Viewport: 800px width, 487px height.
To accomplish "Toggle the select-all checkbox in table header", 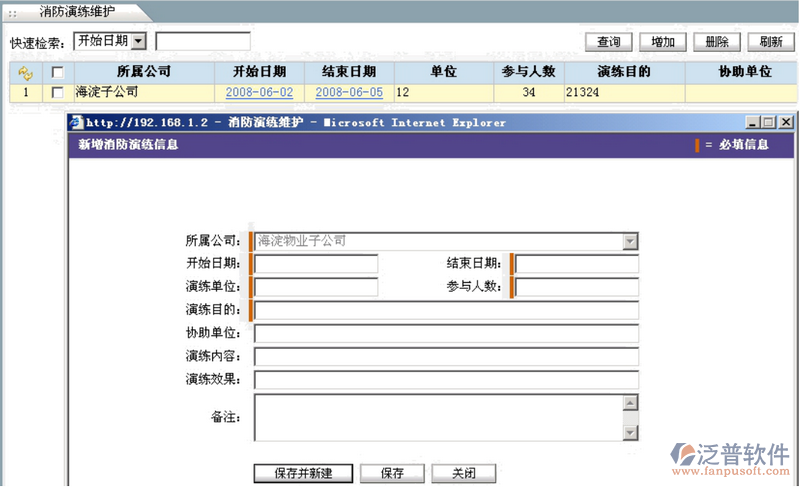I will click(58, 72).
